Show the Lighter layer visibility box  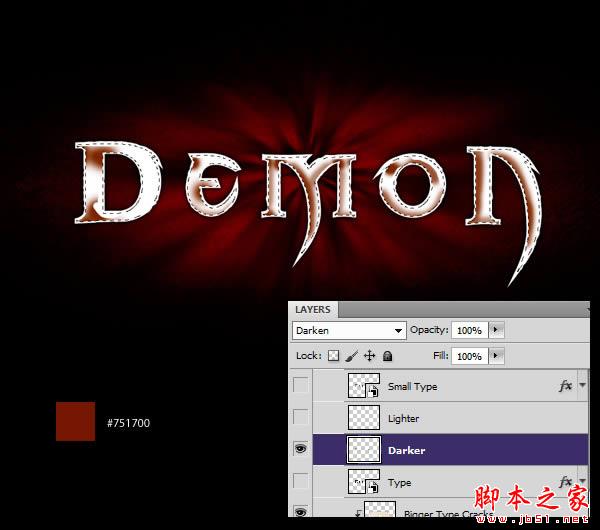click(300, 416)
